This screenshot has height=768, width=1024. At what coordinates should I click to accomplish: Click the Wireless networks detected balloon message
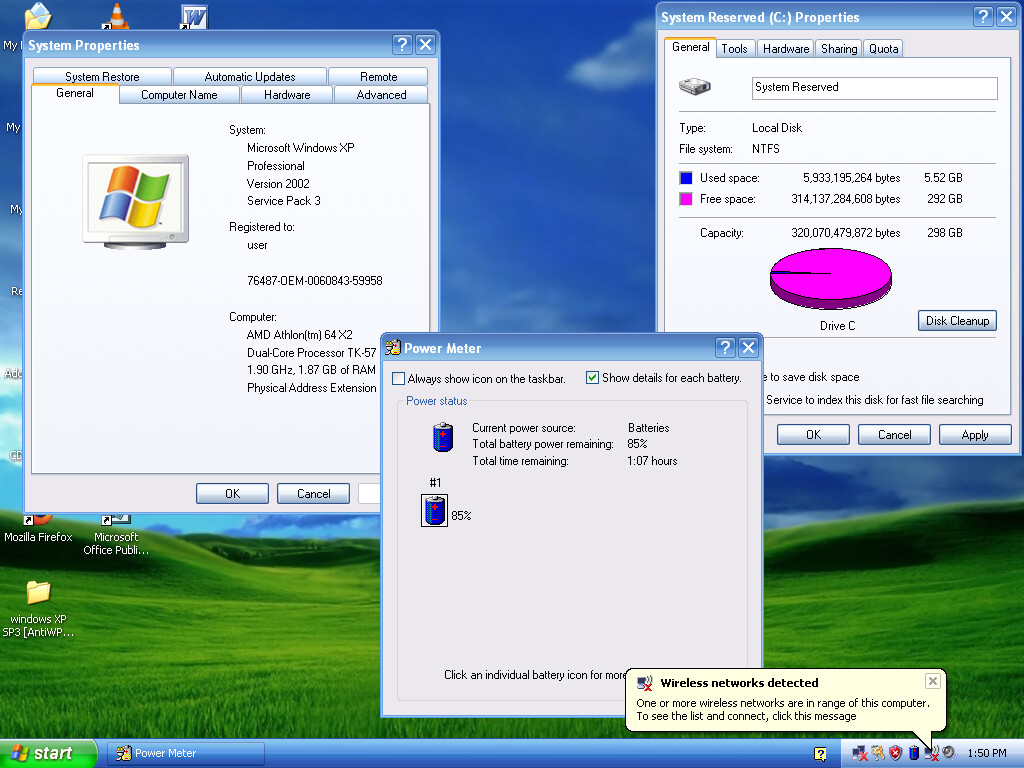tap(786, 699)
